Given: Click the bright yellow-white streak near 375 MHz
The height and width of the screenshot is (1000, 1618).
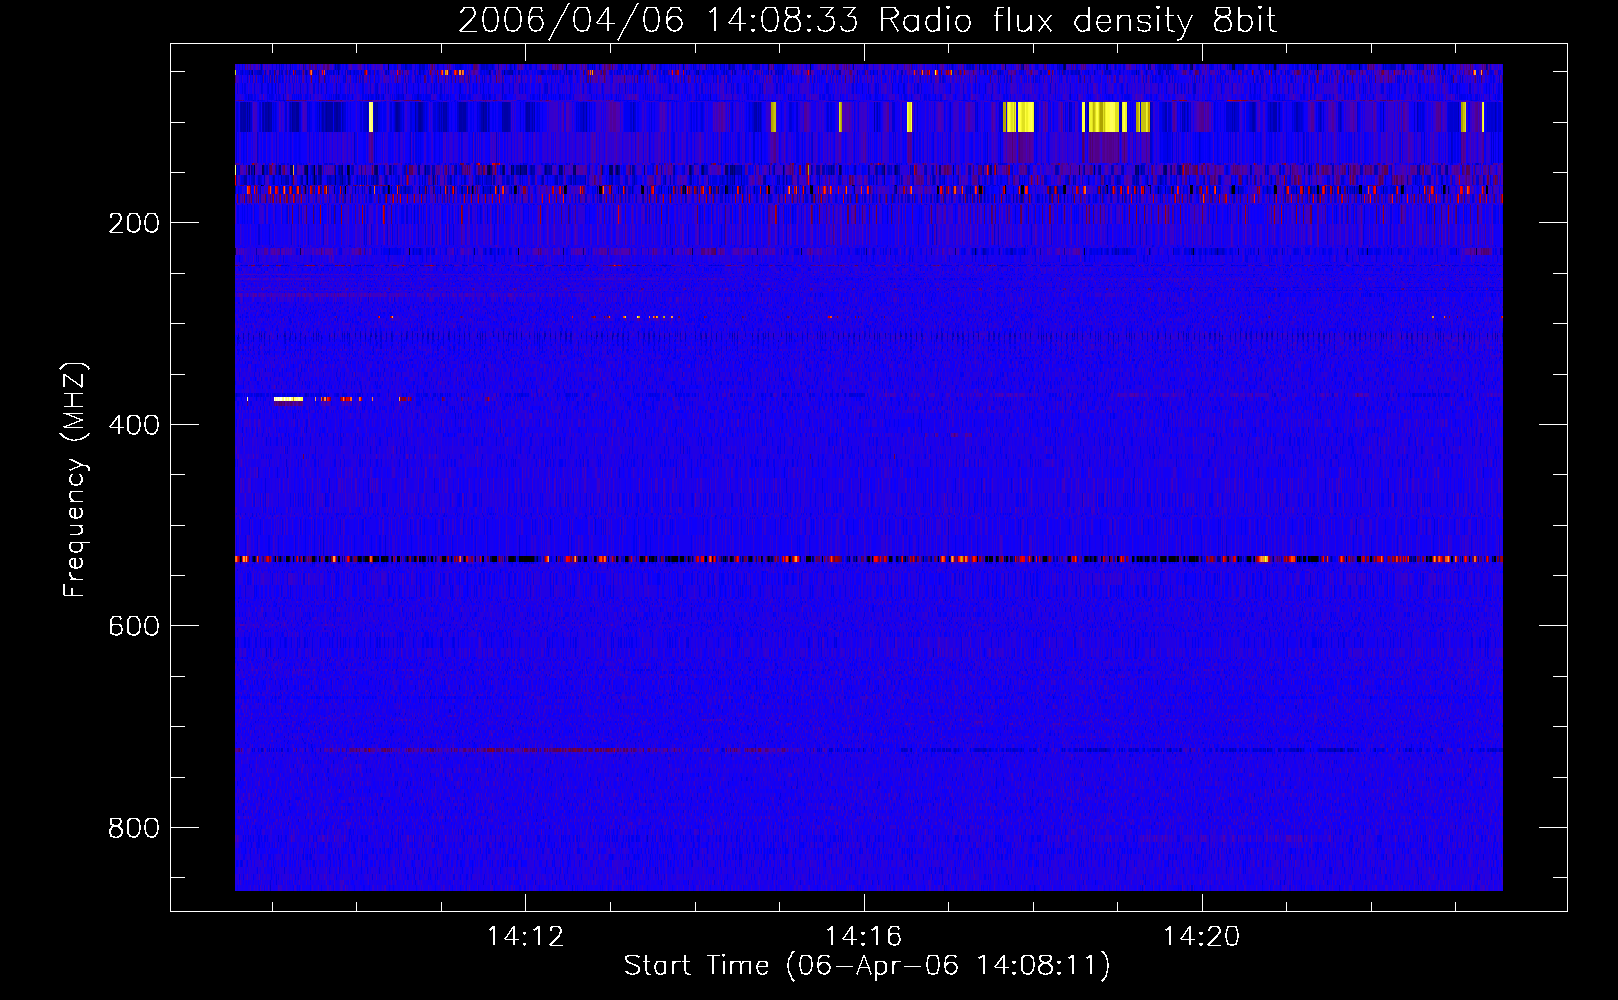Looking at the screenshot, I should click(288, 399).
